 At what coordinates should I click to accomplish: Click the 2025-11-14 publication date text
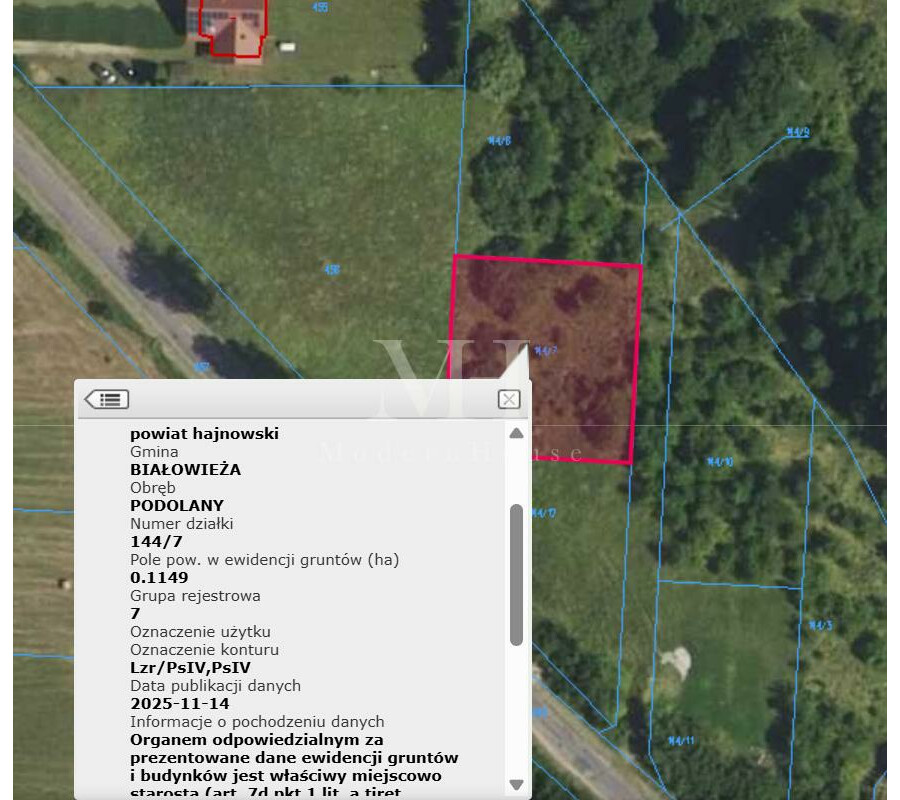coord(179,703)
